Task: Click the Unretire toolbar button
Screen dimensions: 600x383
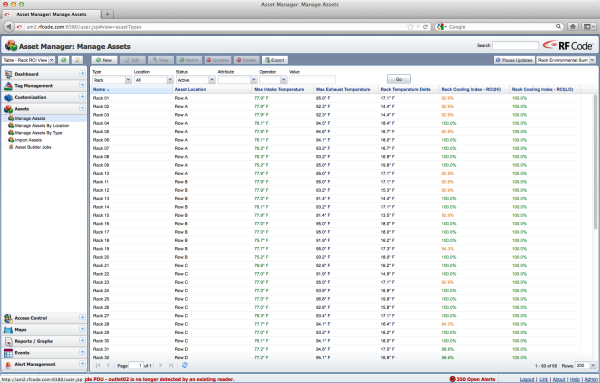Action: tap(217, 60)
